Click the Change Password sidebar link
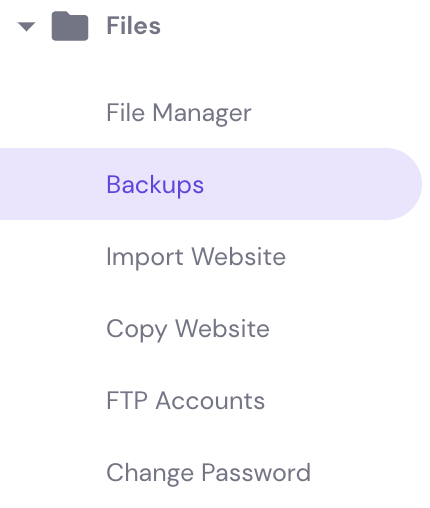The image size is (430, 508). pyautogui.click(x=209, y=473)
